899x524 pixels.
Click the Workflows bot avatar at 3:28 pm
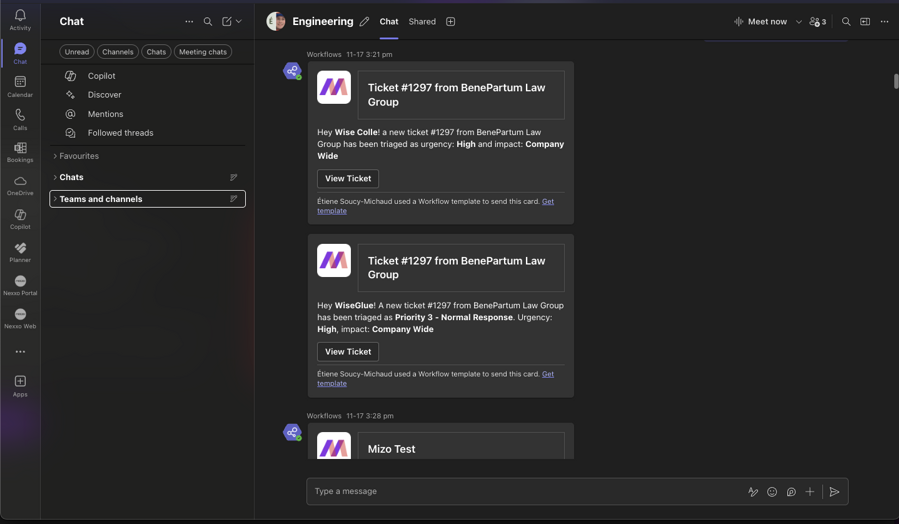[292, 432]
